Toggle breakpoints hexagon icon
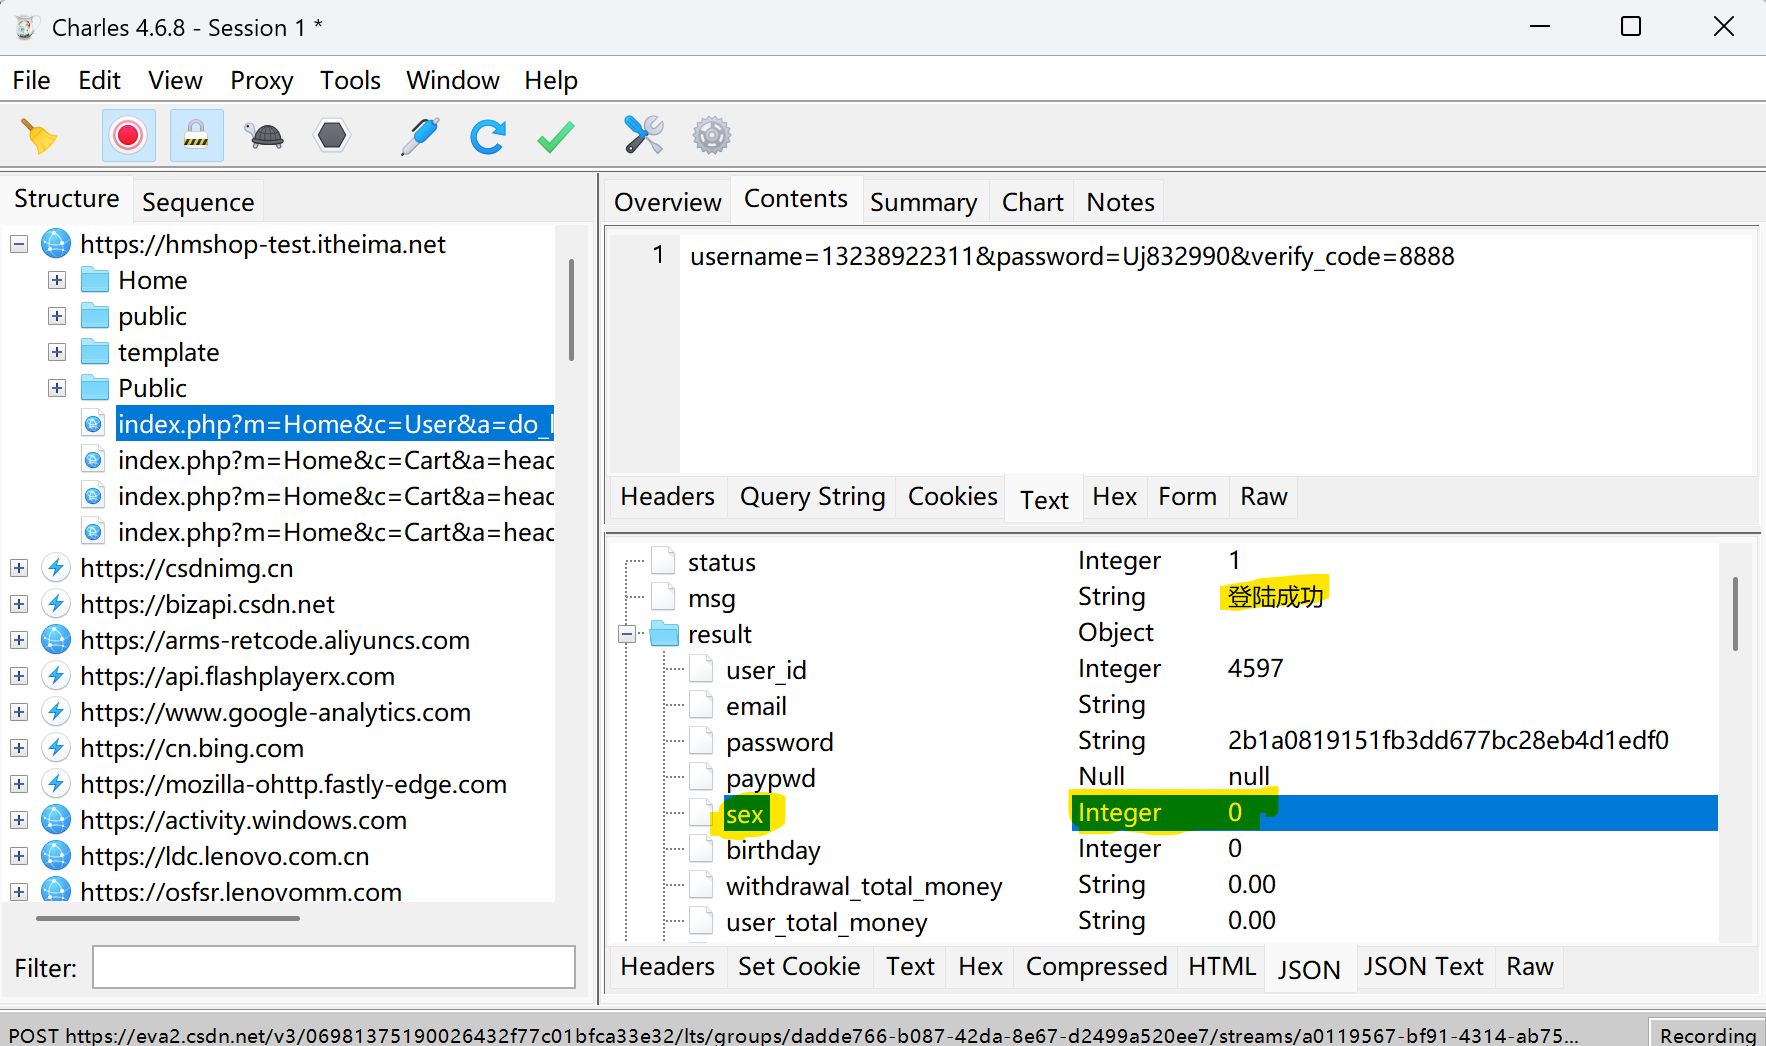Screen dimensions: 1766x1046 pyautogui.click(x=332, y=135)
